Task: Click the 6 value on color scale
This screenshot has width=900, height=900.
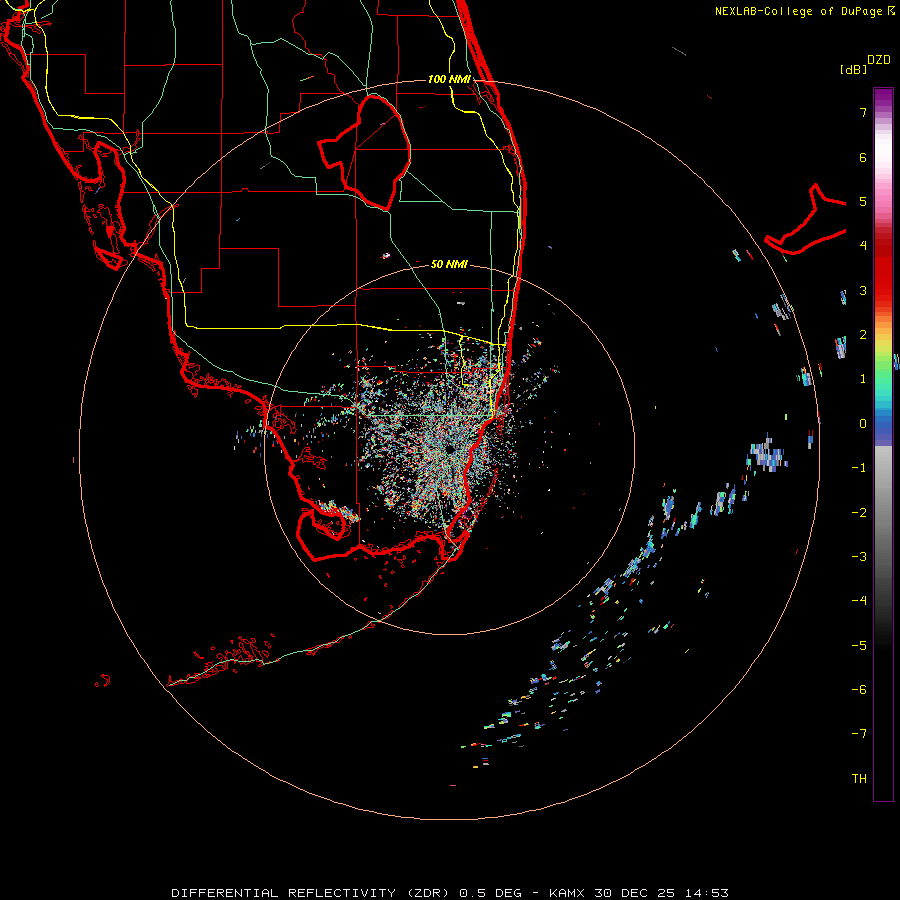Action: [x=863, y=157]
